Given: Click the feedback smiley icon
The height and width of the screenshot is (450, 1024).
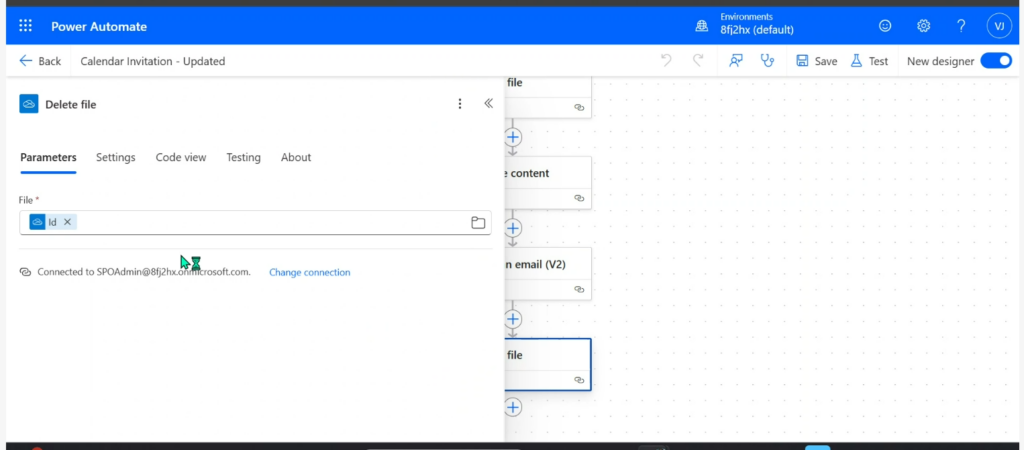Looking at the screenshot, I should point(885,26).
